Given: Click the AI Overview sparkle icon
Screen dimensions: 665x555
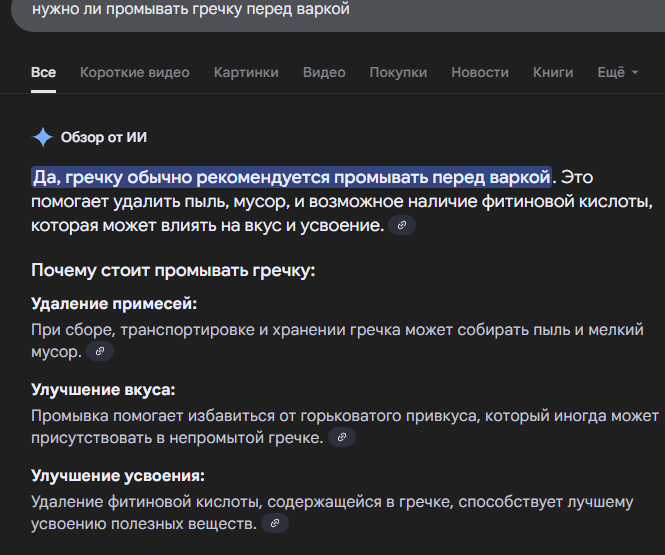Looking at the screenshot, I should point(42,137).
